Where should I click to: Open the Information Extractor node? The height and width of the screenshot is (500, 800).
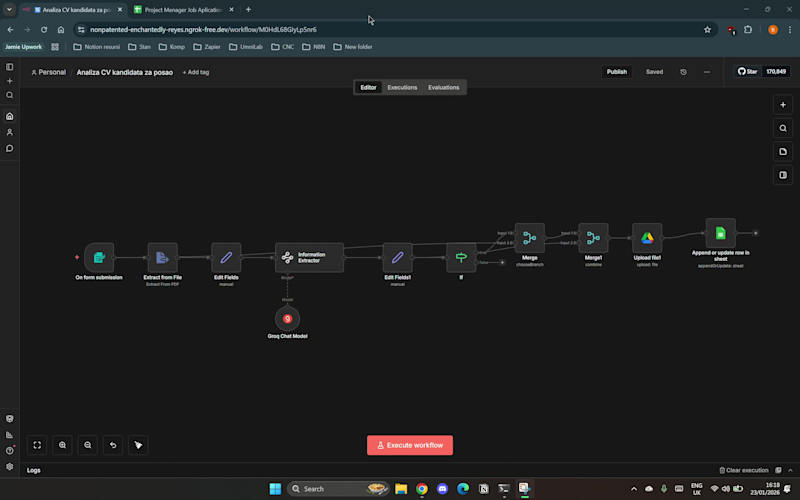[x=309, y=258]
